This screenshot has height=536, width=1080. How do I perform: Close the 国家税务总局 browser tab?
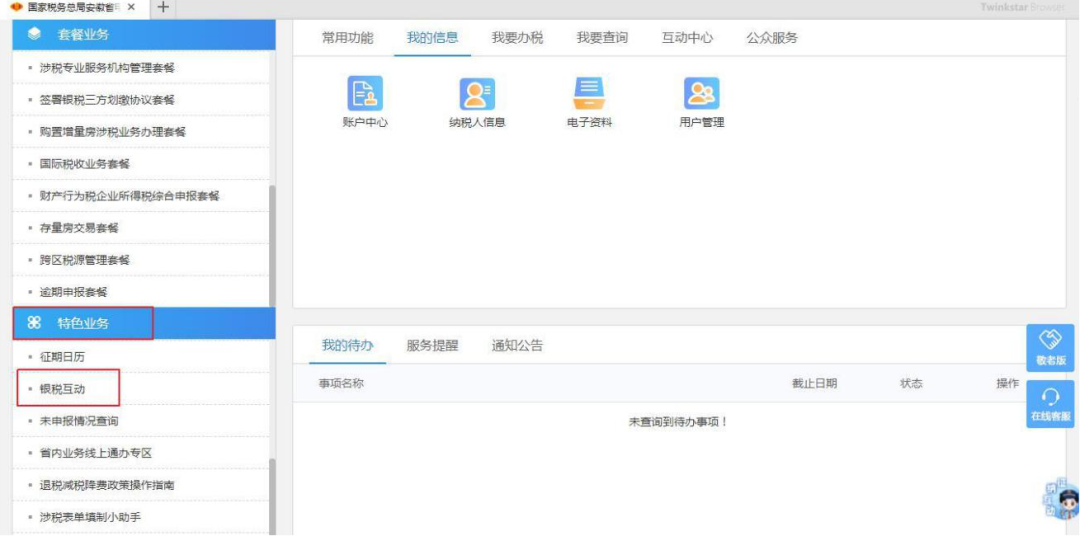pos(131,7)
